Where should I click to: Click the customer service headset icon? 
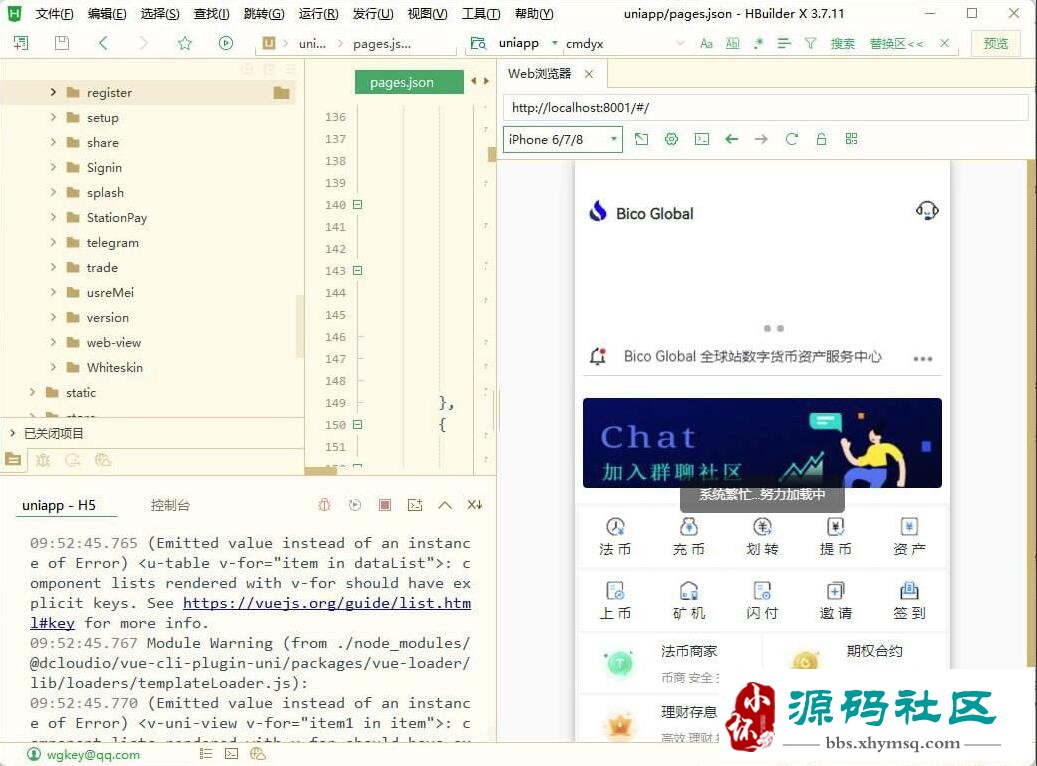[927, 211]
